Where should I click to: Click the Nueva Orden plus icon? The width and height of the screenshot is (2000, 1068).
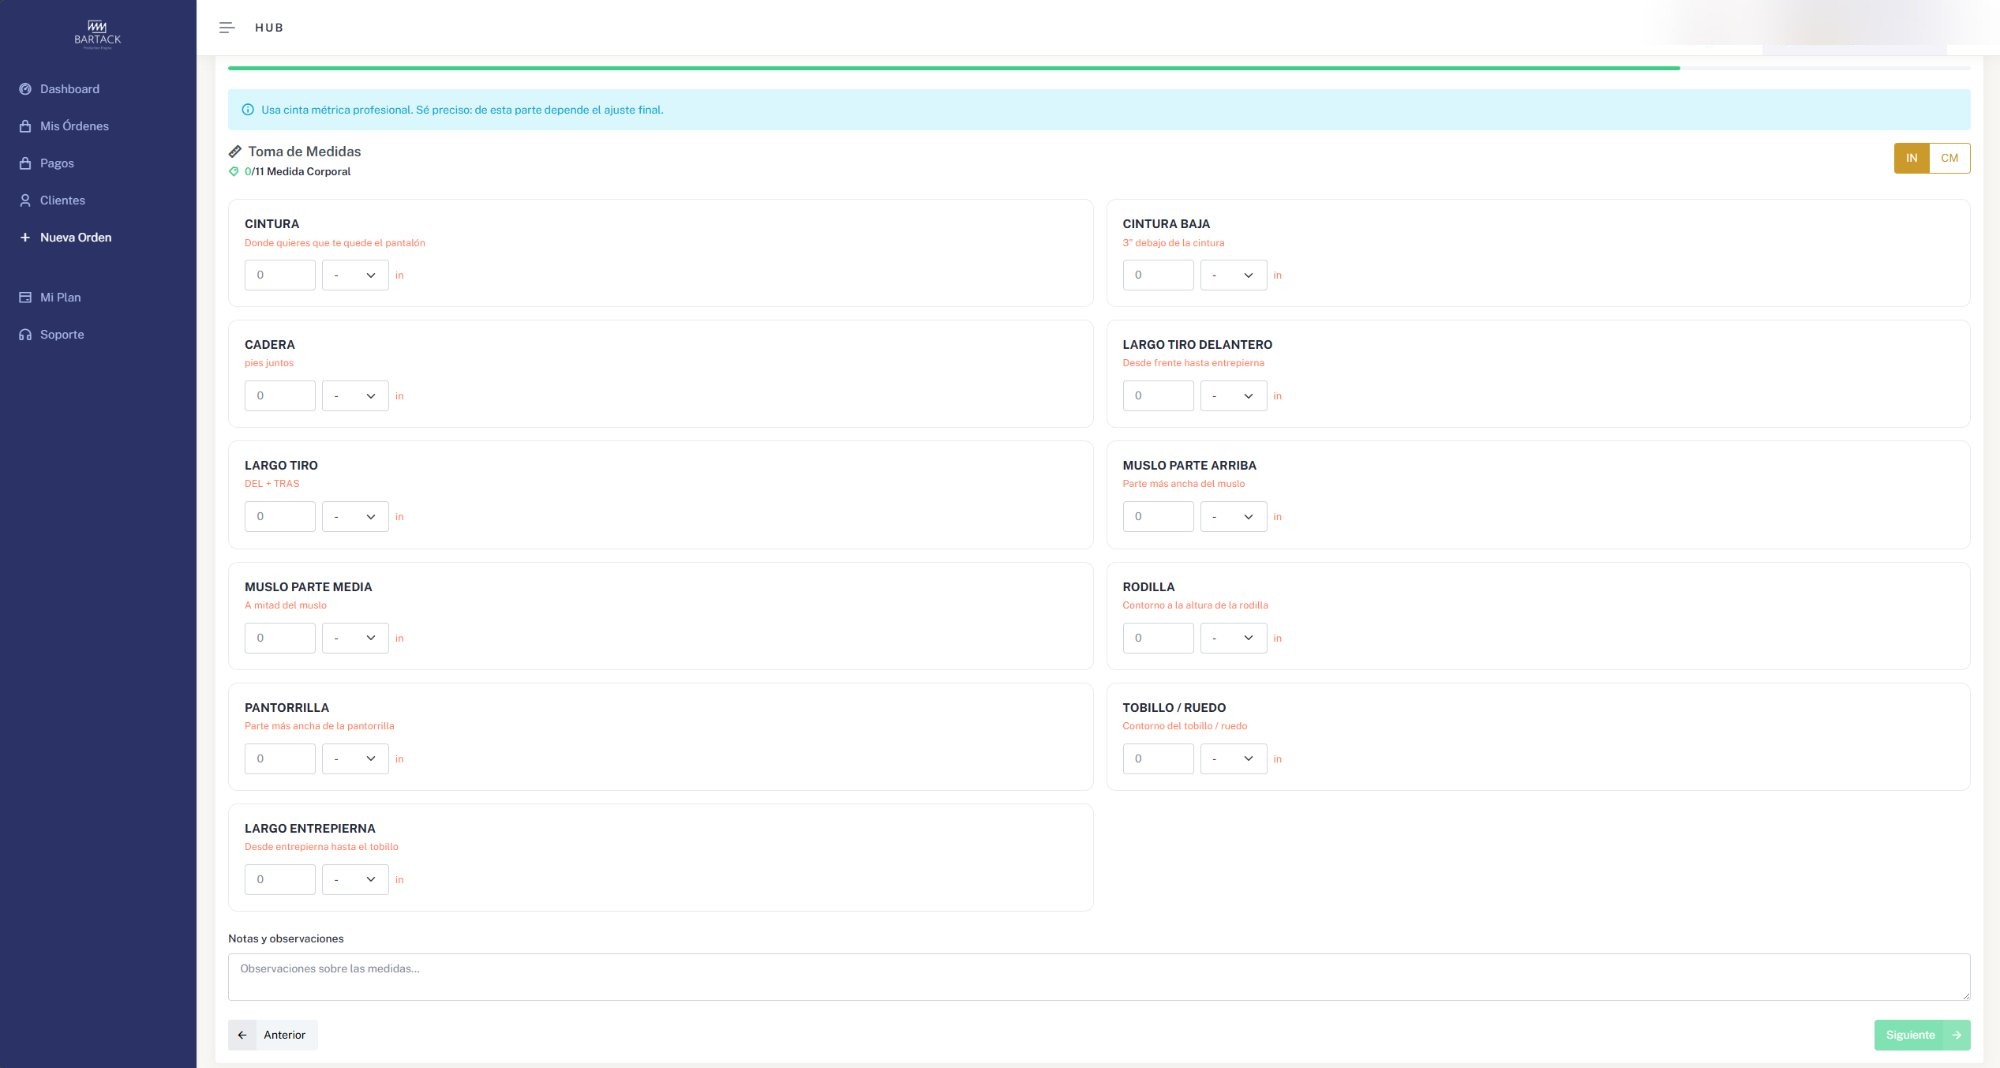25,238
